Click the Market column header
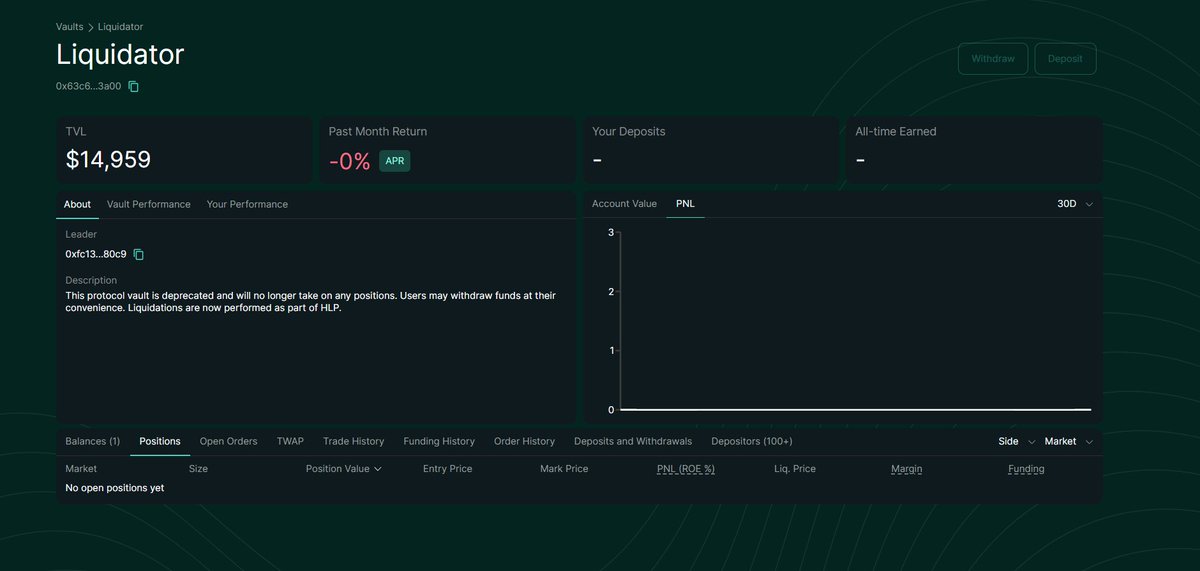 81,469
